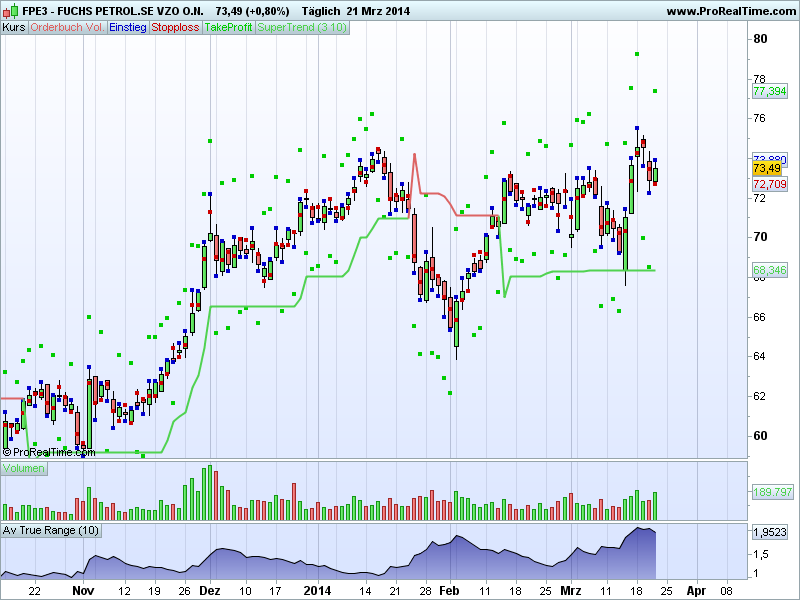This screenshot has width=800, height=600.
Task: Click the yellow 73,49 current price tag
Action: (x=768, y=169)
